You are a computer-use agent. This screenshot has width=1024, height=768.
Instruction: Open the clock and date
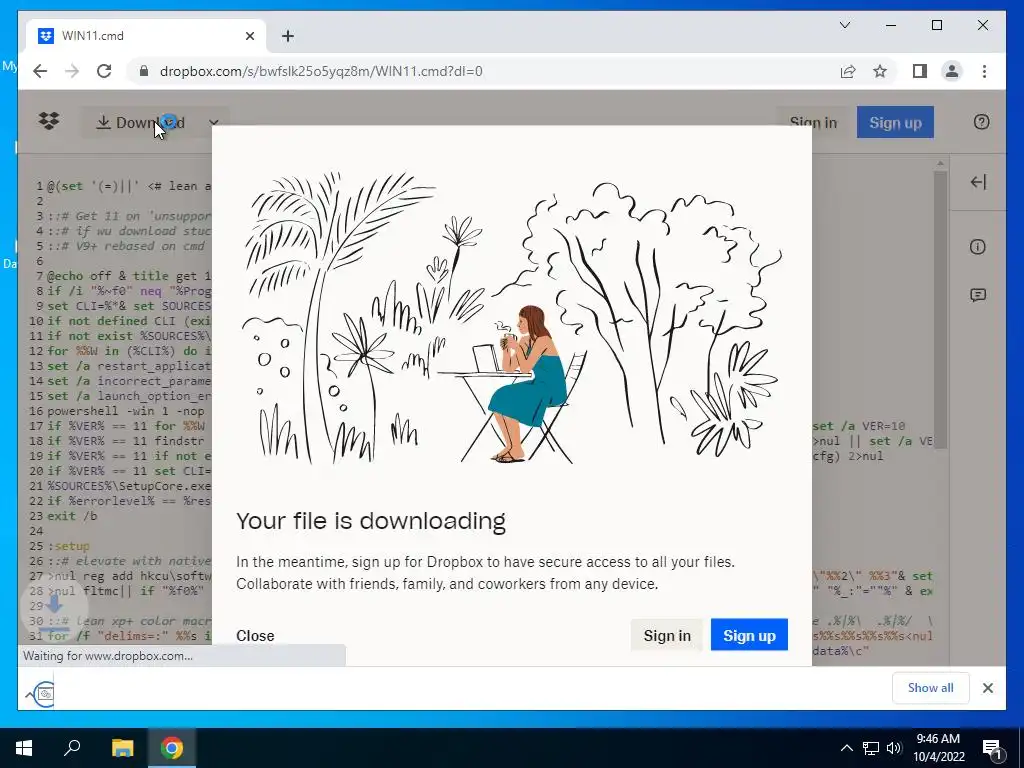[938, 748]
